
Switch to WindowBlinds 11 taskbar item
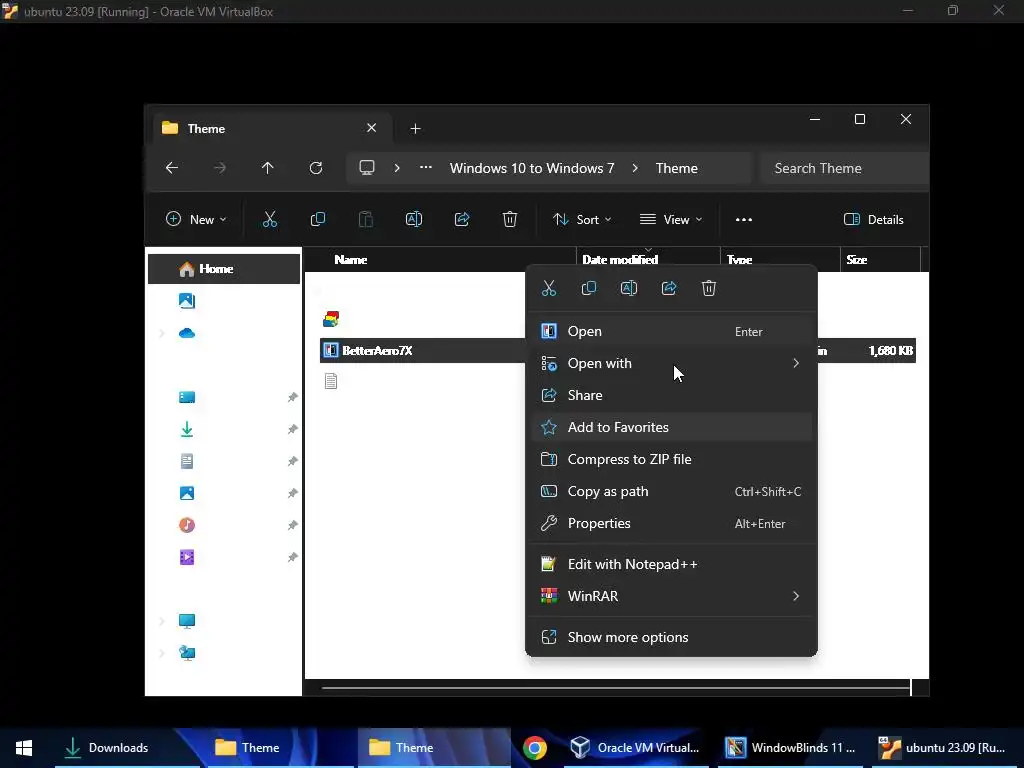(x=790, y=748)
